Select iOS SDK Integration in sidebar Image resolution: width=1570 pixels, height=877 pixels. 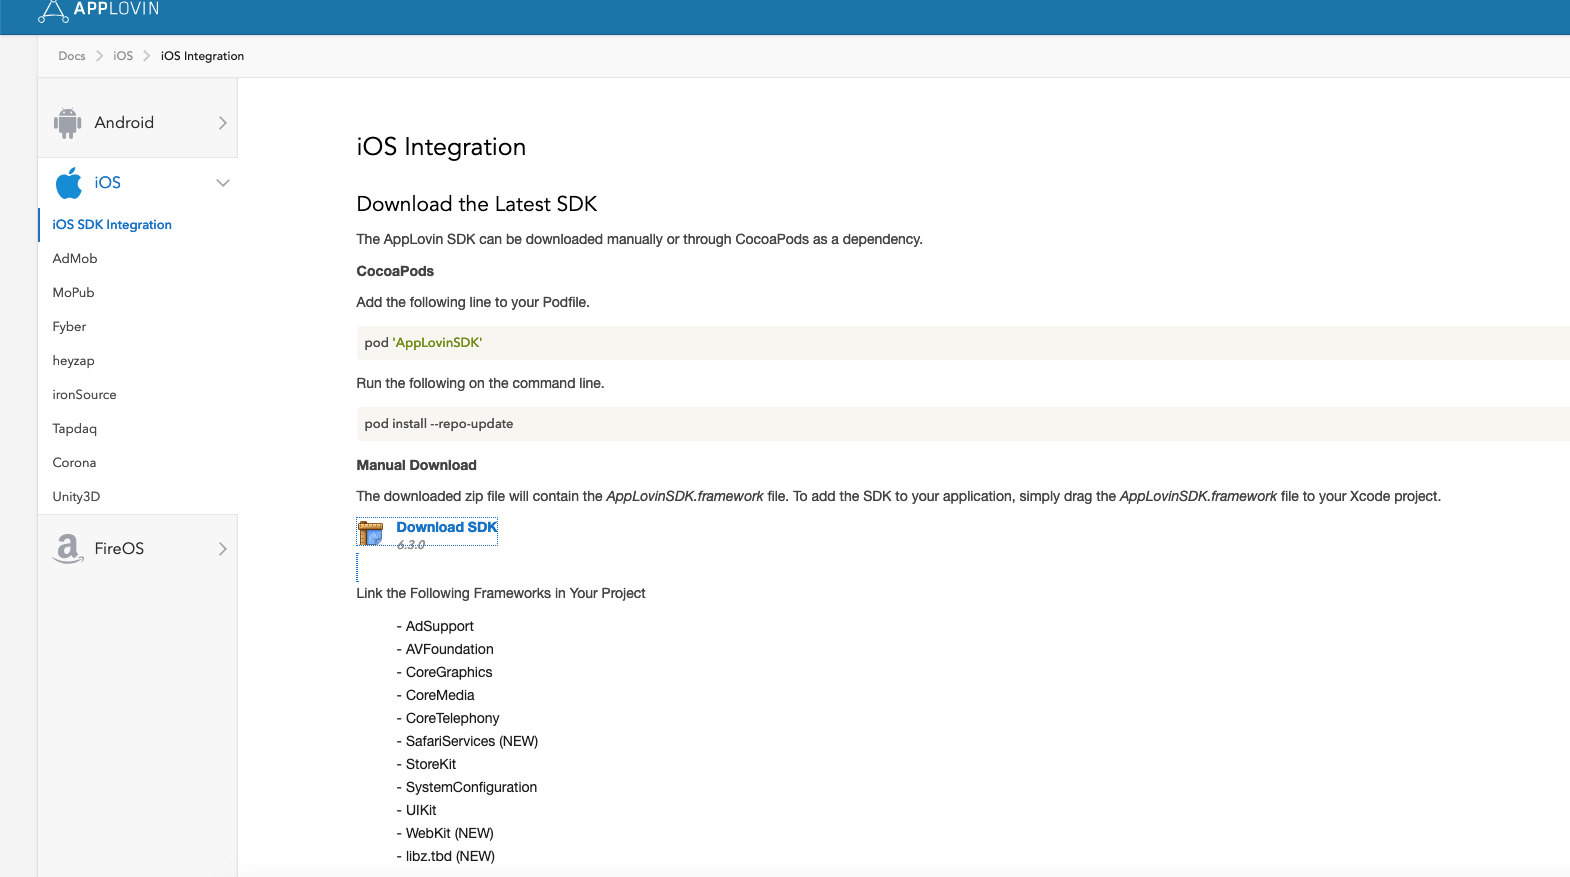112,225
